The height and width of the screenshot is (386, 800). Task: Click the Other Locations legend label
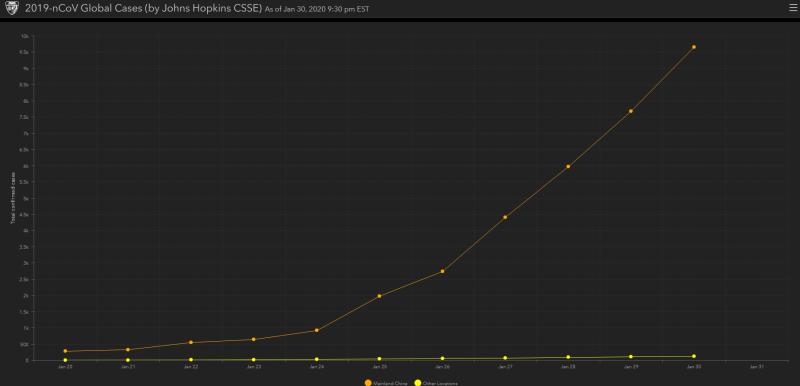pyautogui.click(x=440, y=383)
